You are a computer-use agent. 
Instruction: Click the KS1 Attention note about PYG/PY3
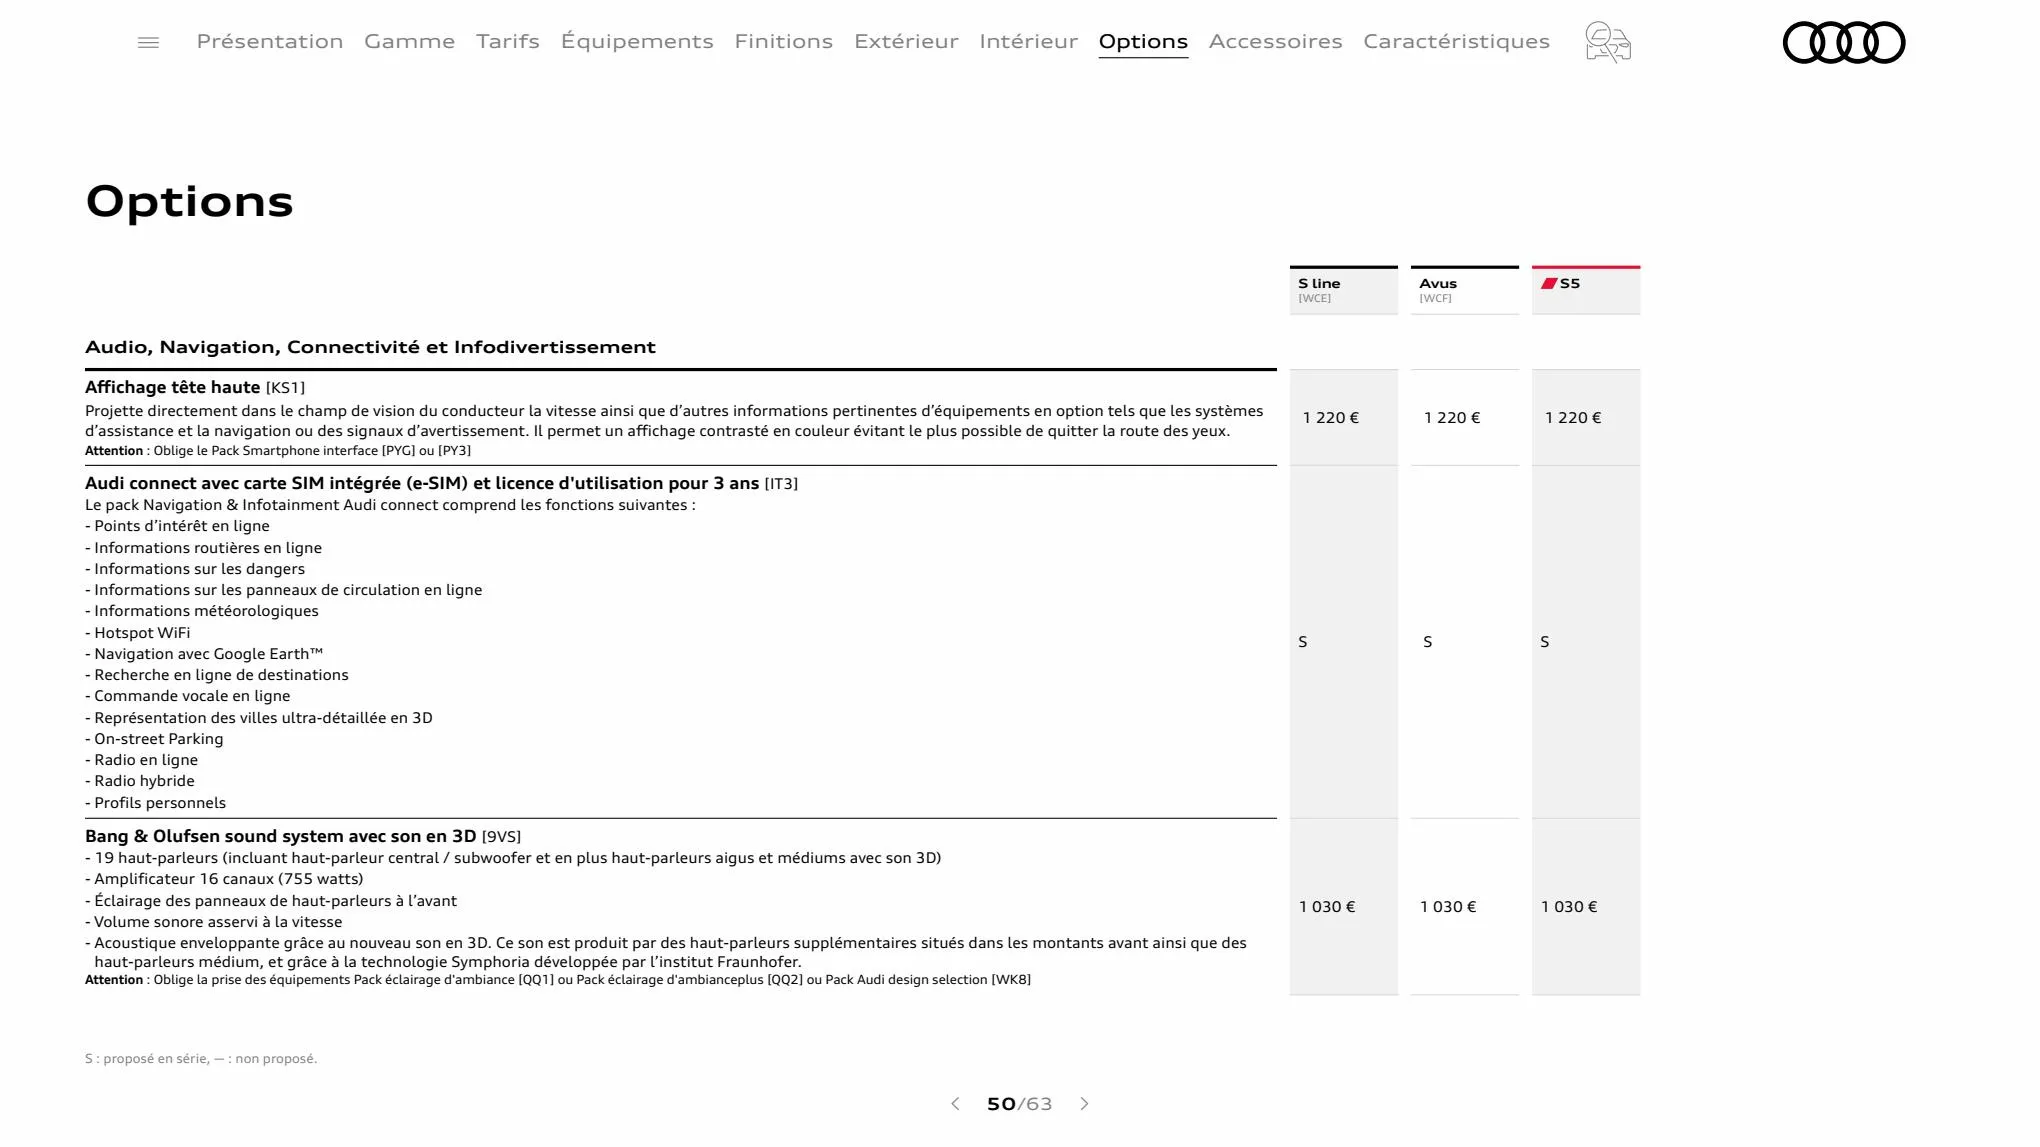pyautogui.click(x=278, y=451)
